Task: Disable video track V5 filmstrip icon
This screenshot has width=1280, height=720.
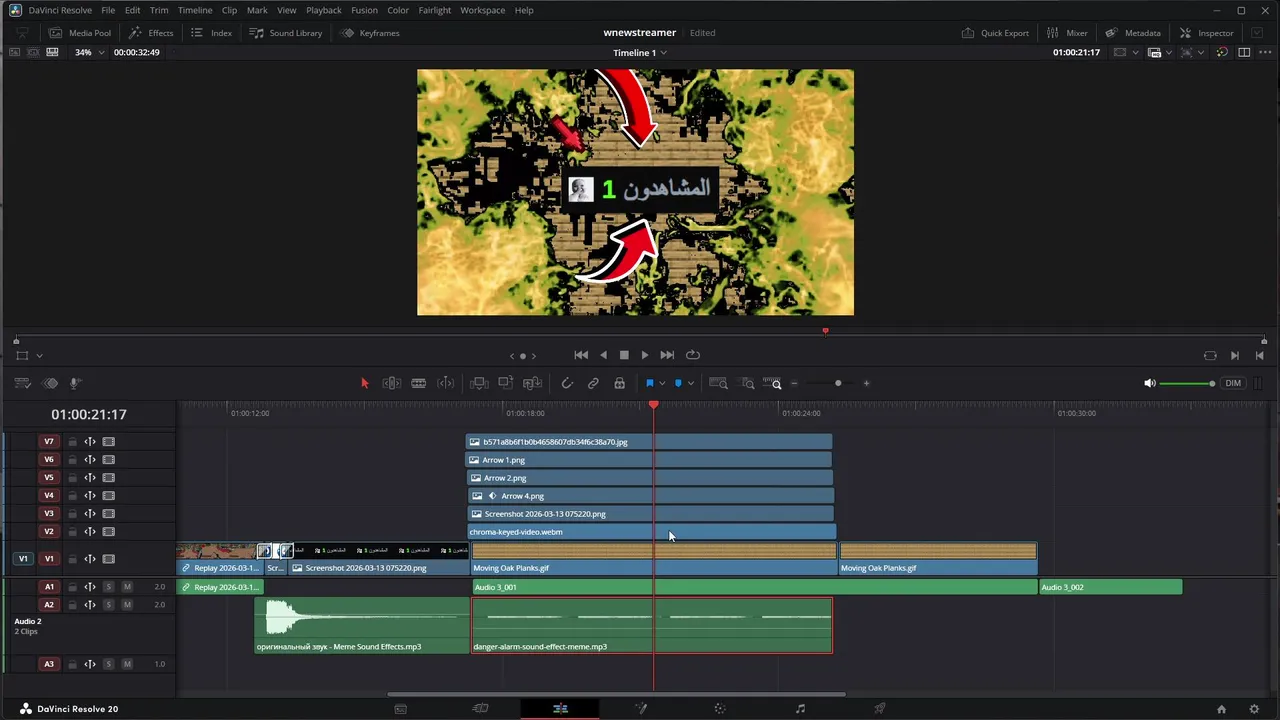Action: [108, 478]
